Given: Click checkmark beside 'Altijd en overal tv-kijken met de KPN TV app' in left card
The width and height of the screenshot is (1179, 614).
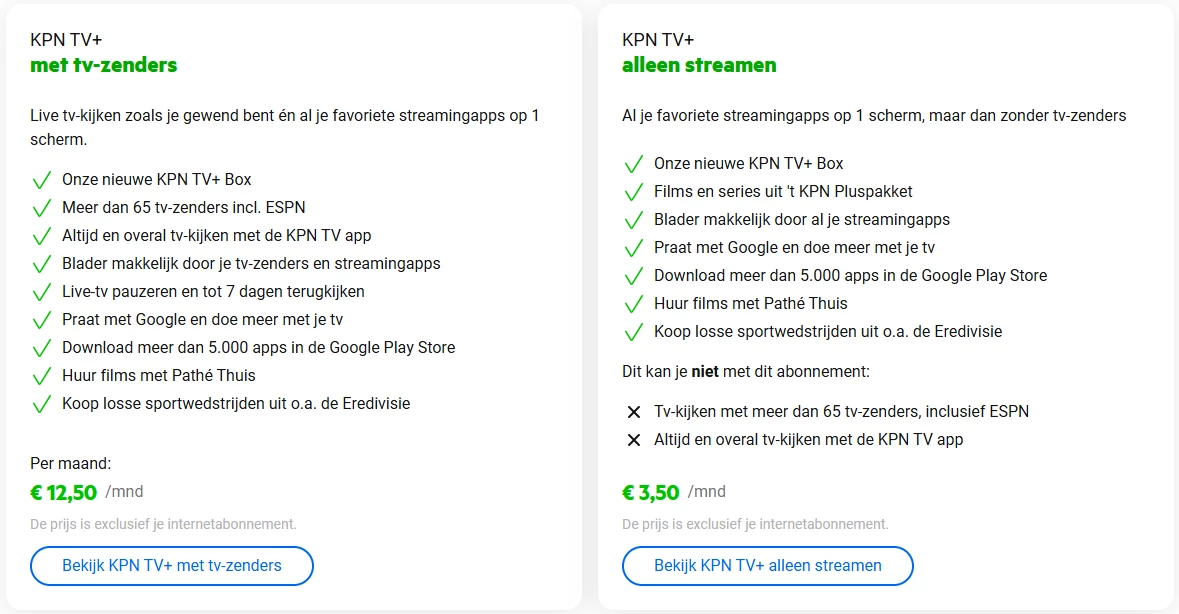Looking at the screenshot, I should [41, 237].
